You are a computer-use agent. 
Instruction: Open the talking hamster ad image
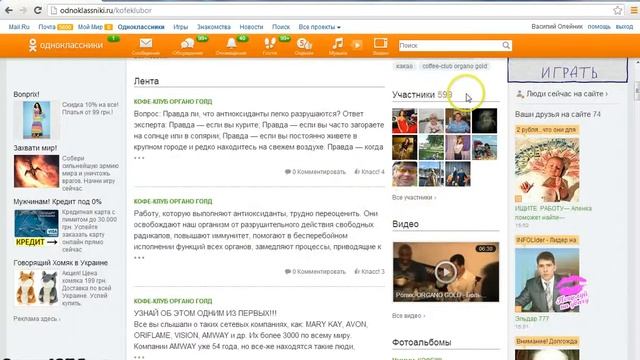(x=37, y=289)
